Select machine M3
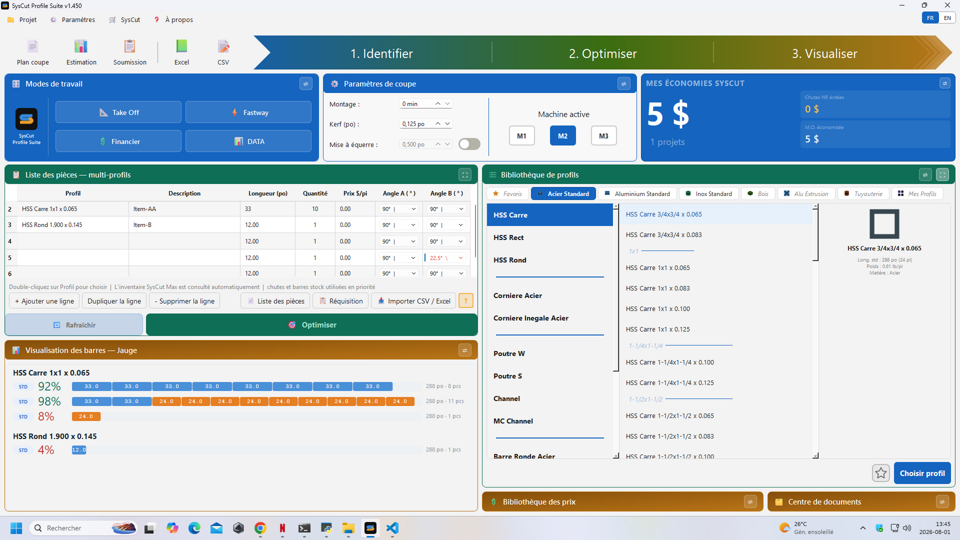This screenshot has height=540, width=960. 604,135
